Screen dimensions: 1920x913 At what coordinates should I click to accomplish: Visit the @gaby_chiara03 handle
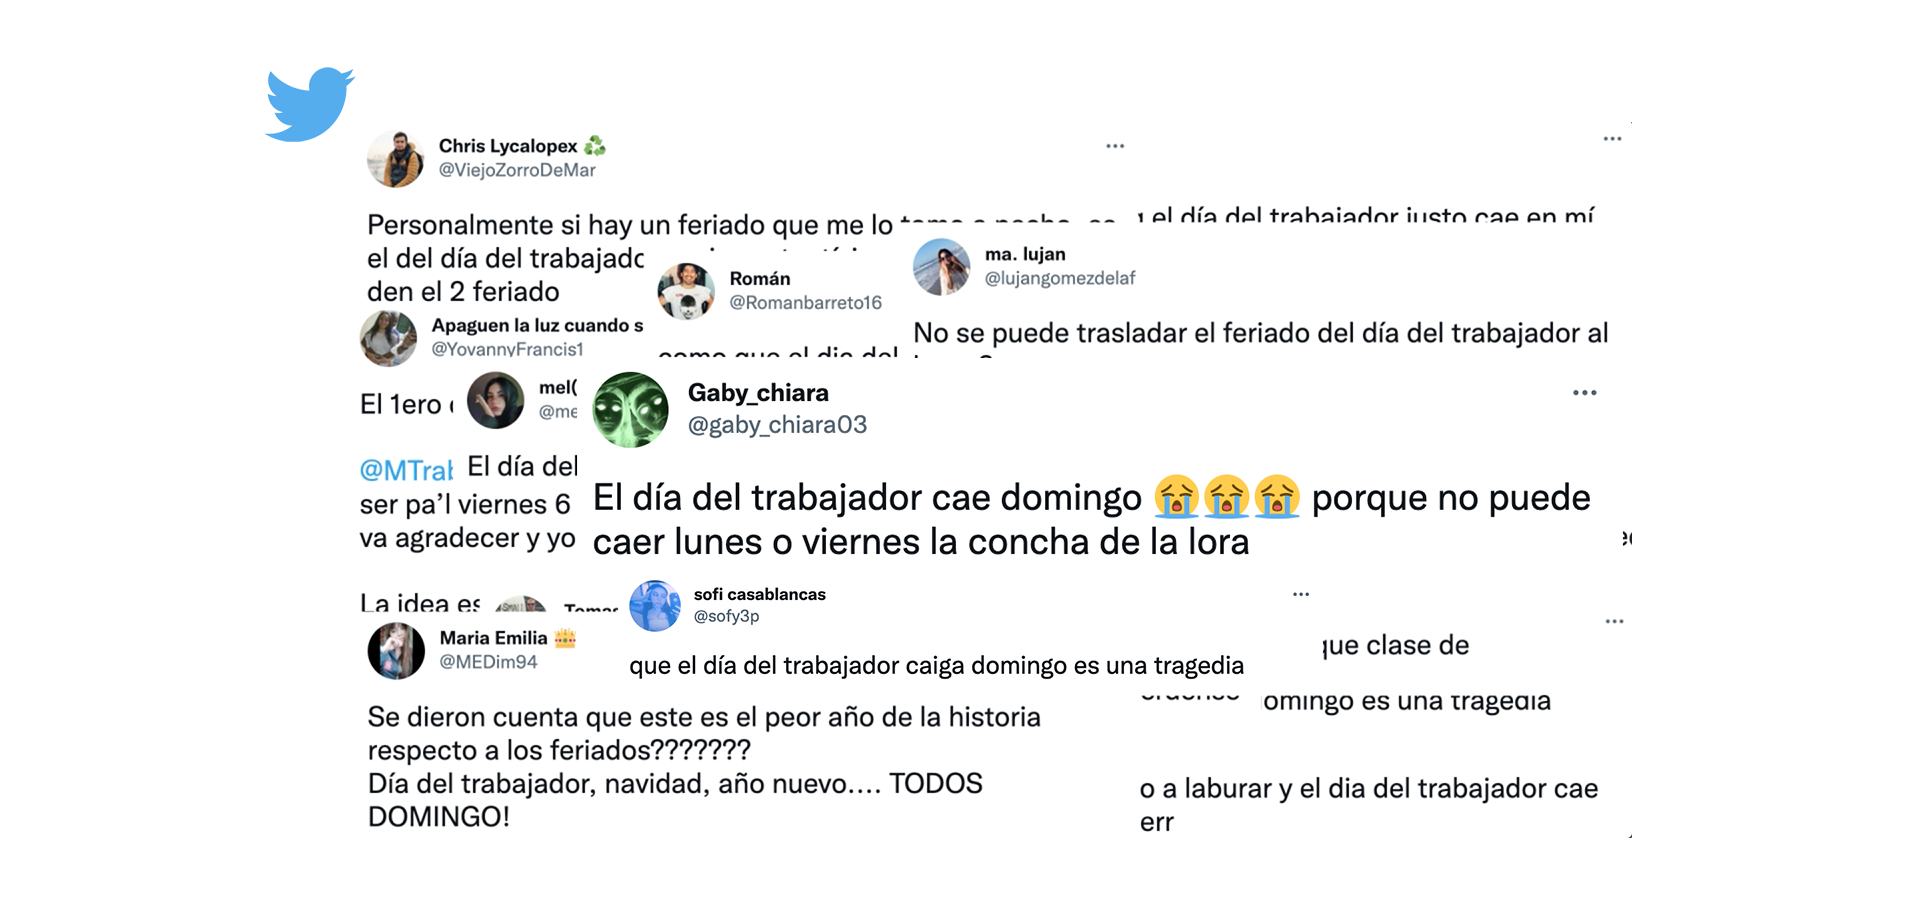point(777,425)
